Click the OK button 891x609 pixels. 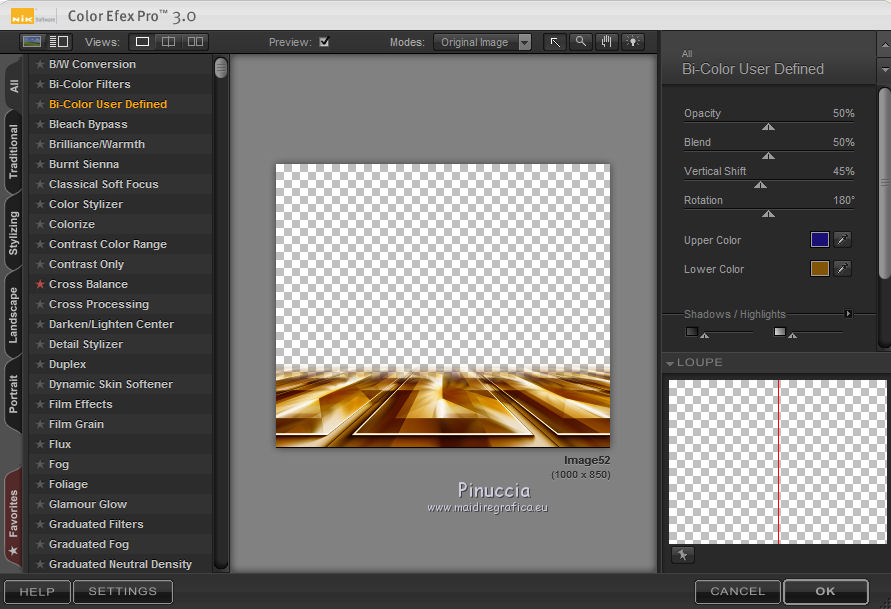click(x=825, y=591)
